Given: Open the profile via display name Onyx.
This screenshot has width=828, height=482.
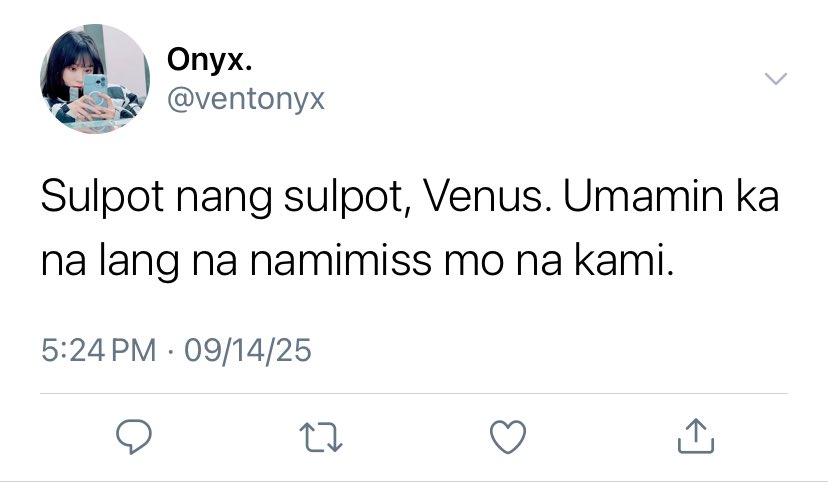Looking at the screenshot, I should pos(210,60).
